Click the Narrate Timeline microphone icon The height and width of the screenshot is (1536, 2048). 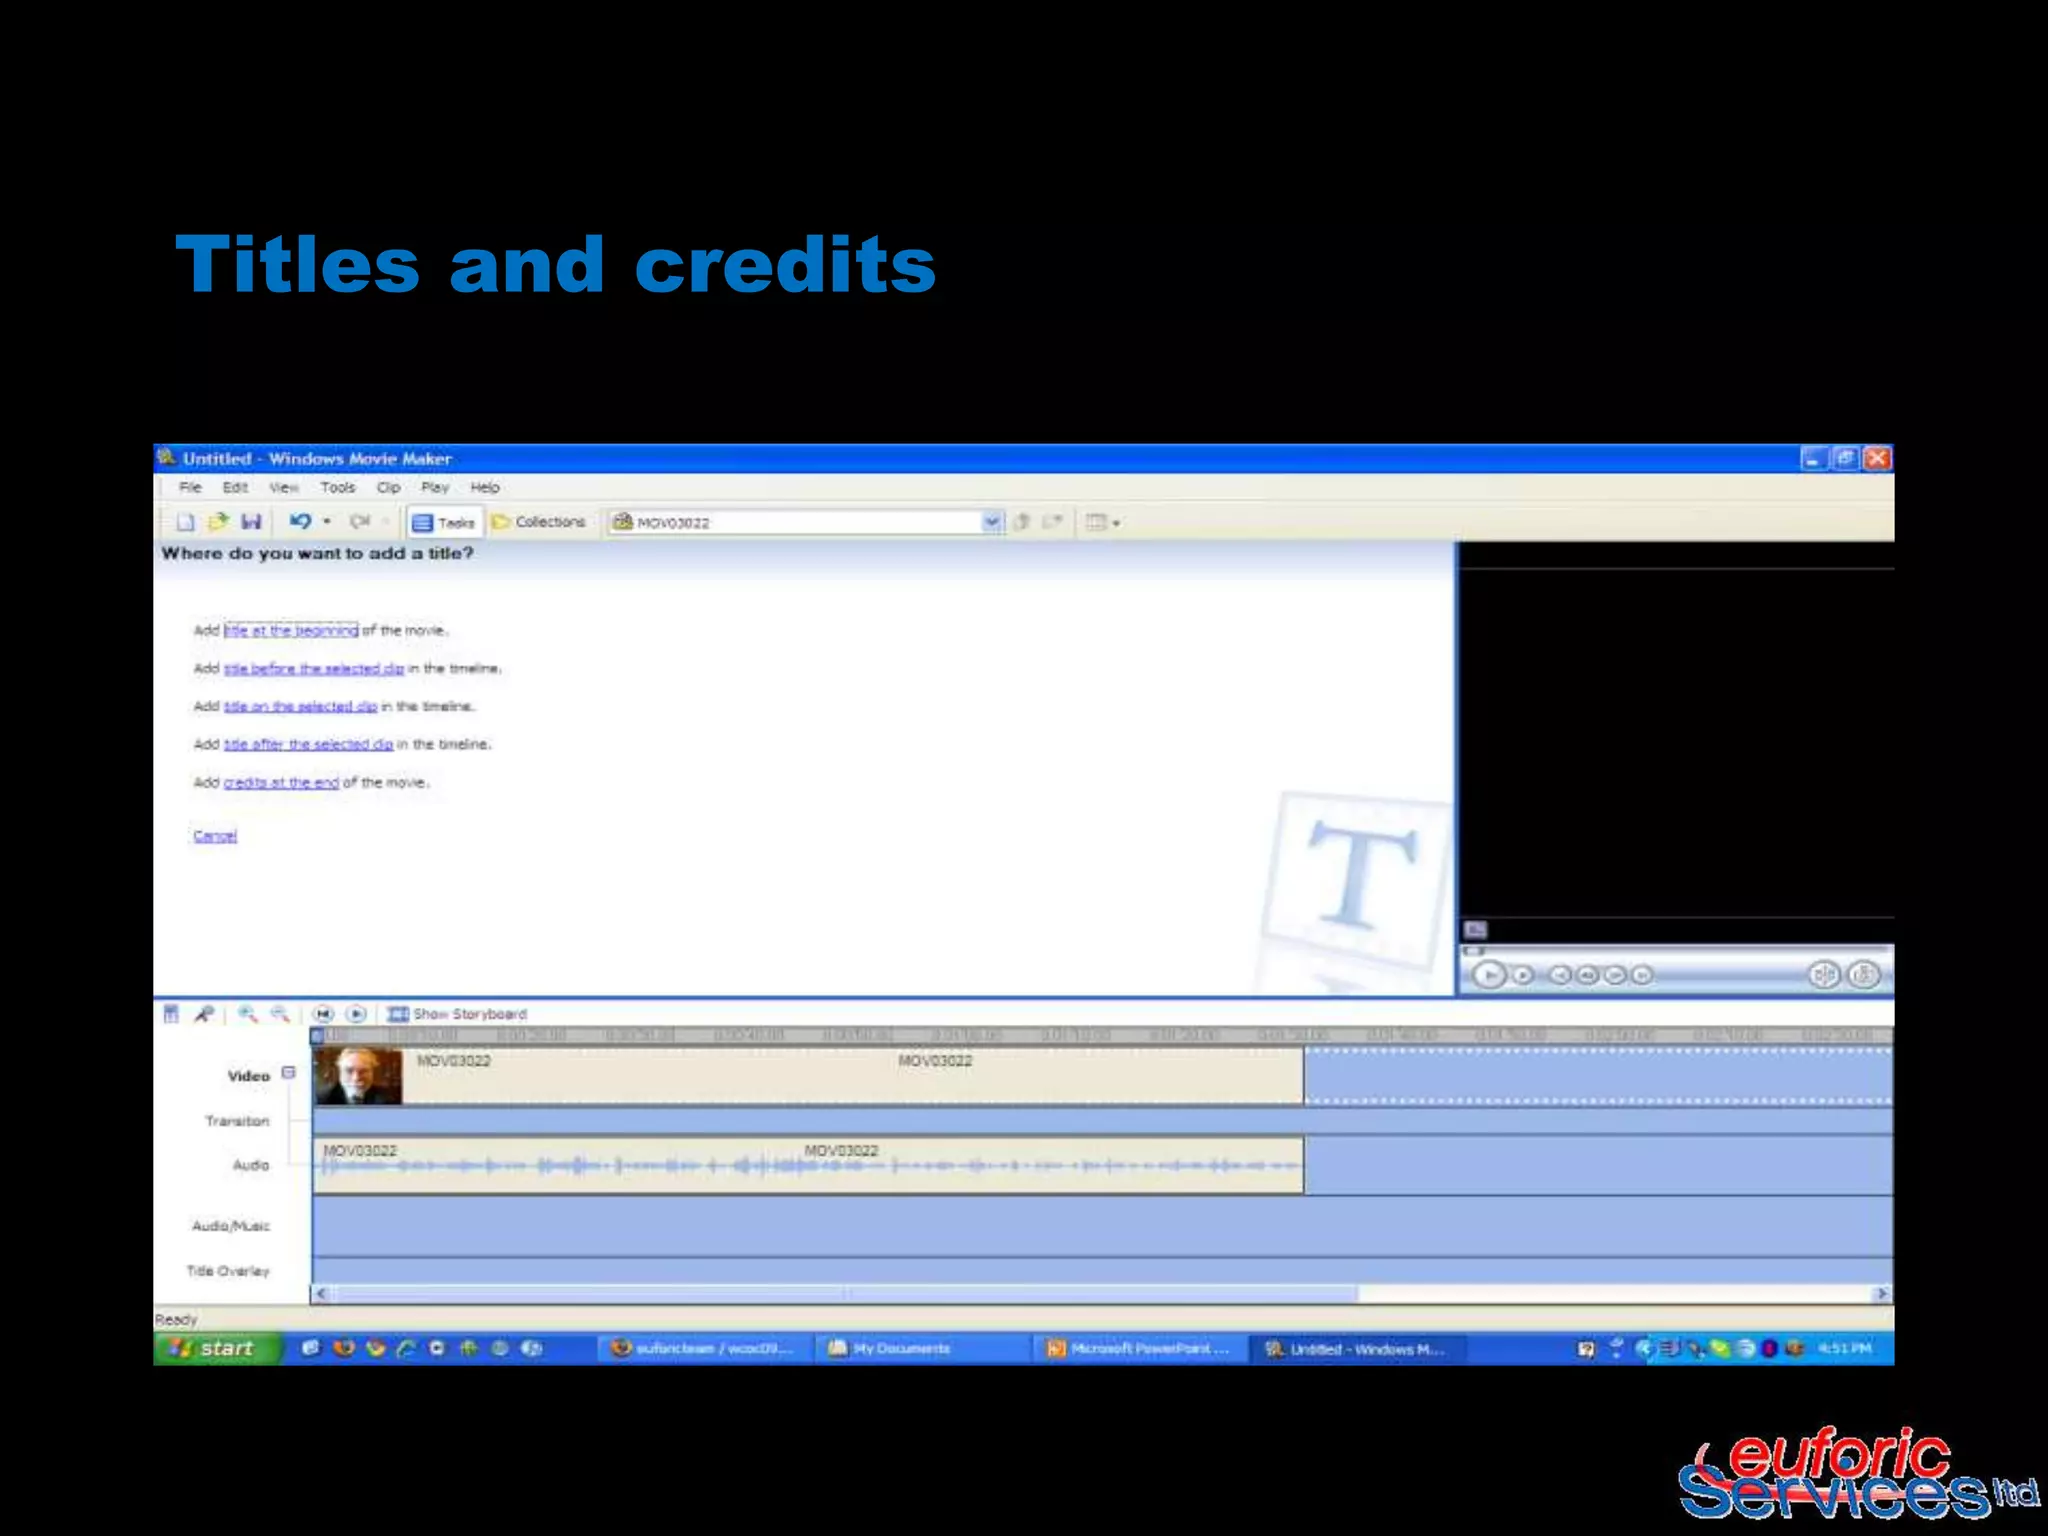(204, 1014)
